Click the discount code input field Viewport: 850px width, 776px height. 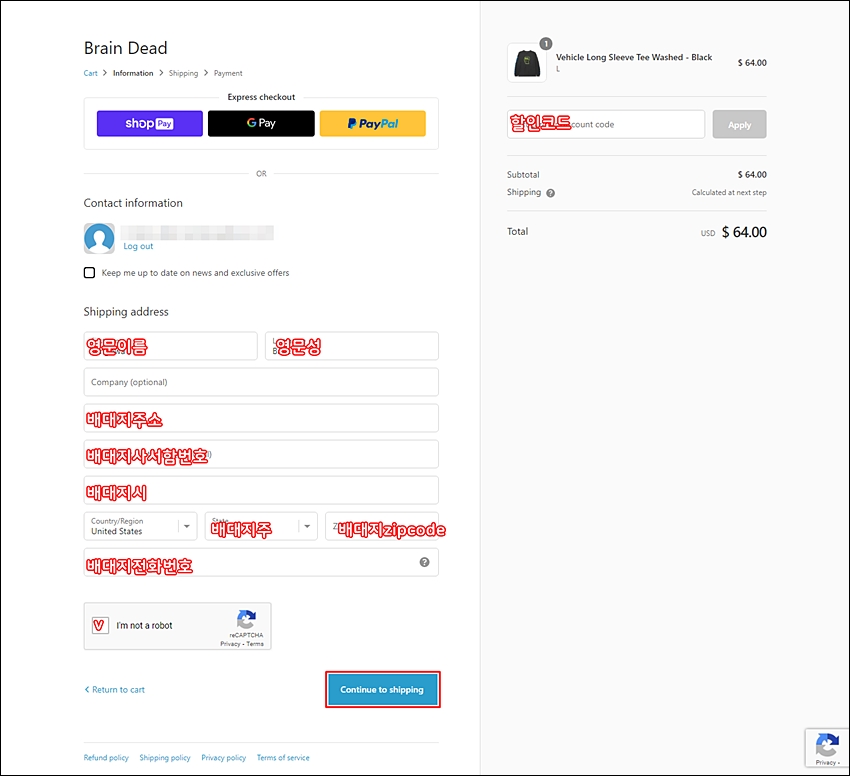[606, 124]
